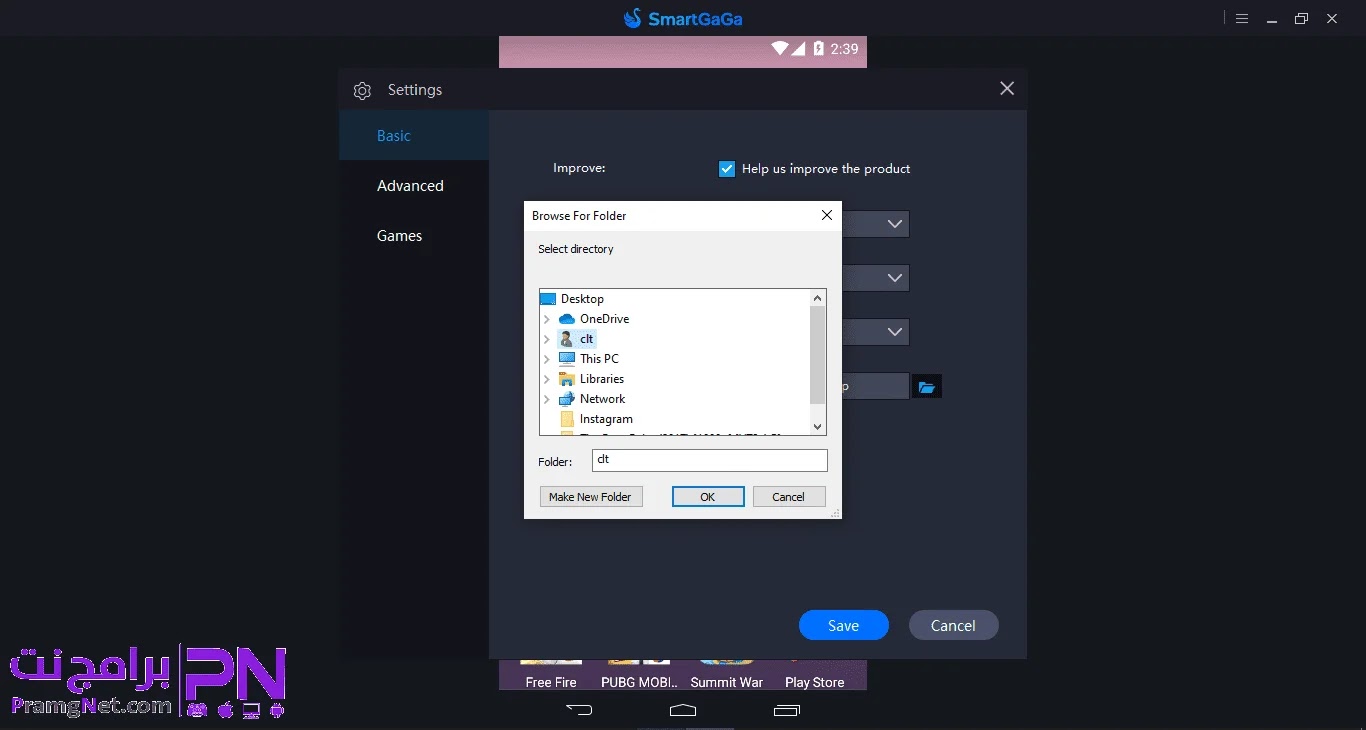Tap the Android home navigation icon
Image resolution: width=1366 pixels, height=730 pixels.
coord(683,710)
